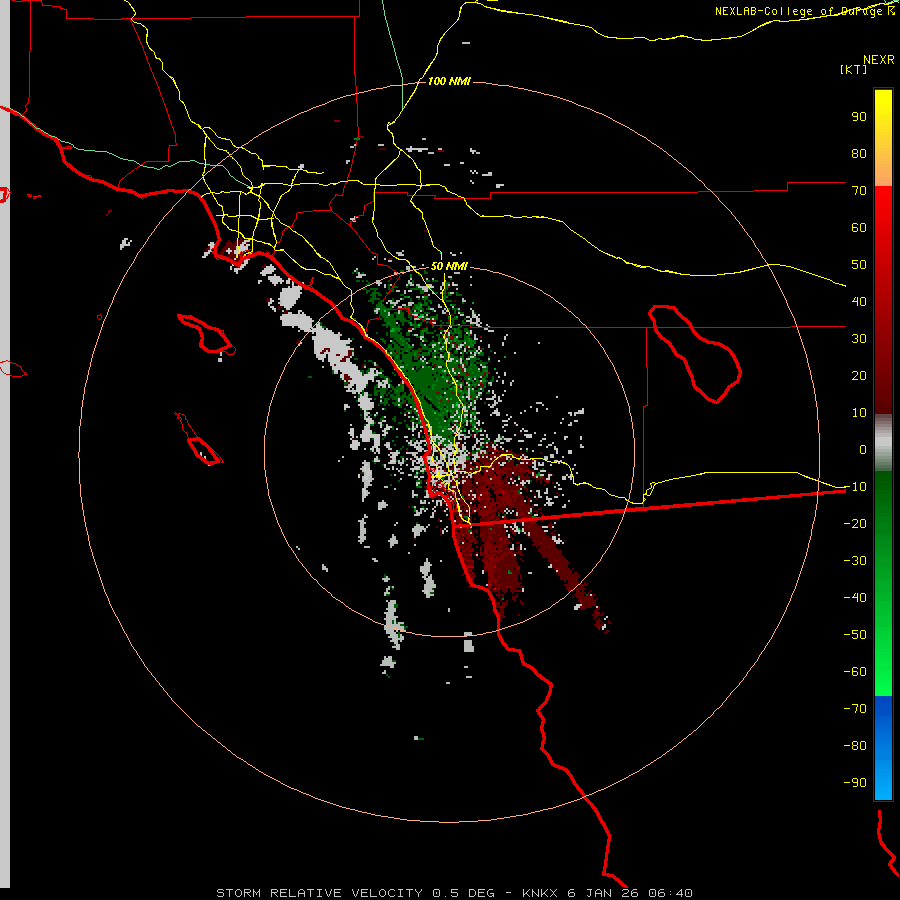Select the 40 value on velocity scale
Screen dimensions: 900x900
(859, 301)
